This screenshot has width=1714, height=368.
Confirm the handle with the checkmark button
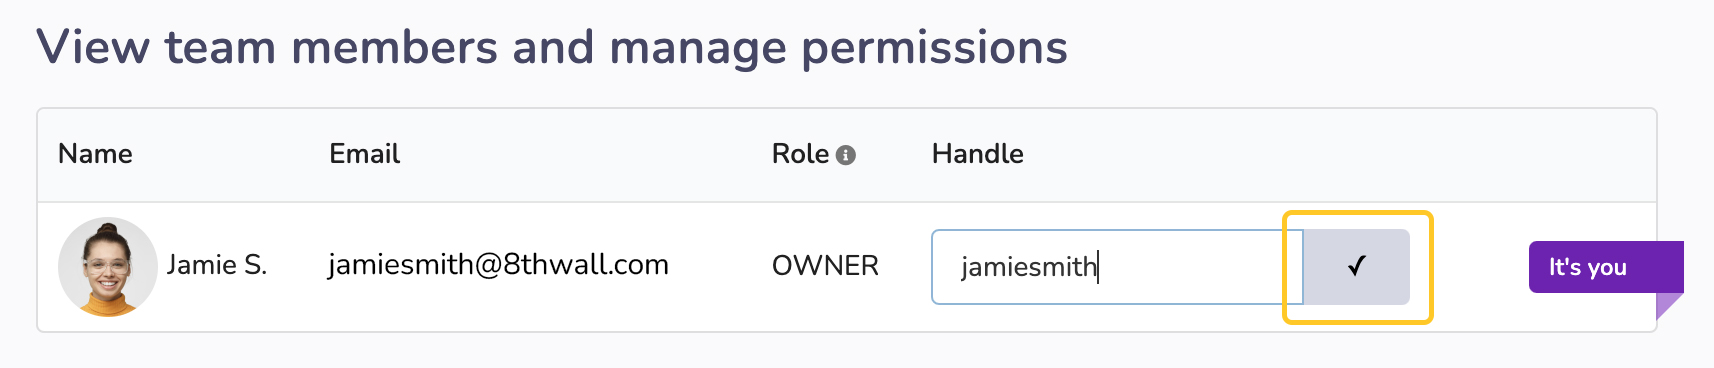coord(1356,267)
